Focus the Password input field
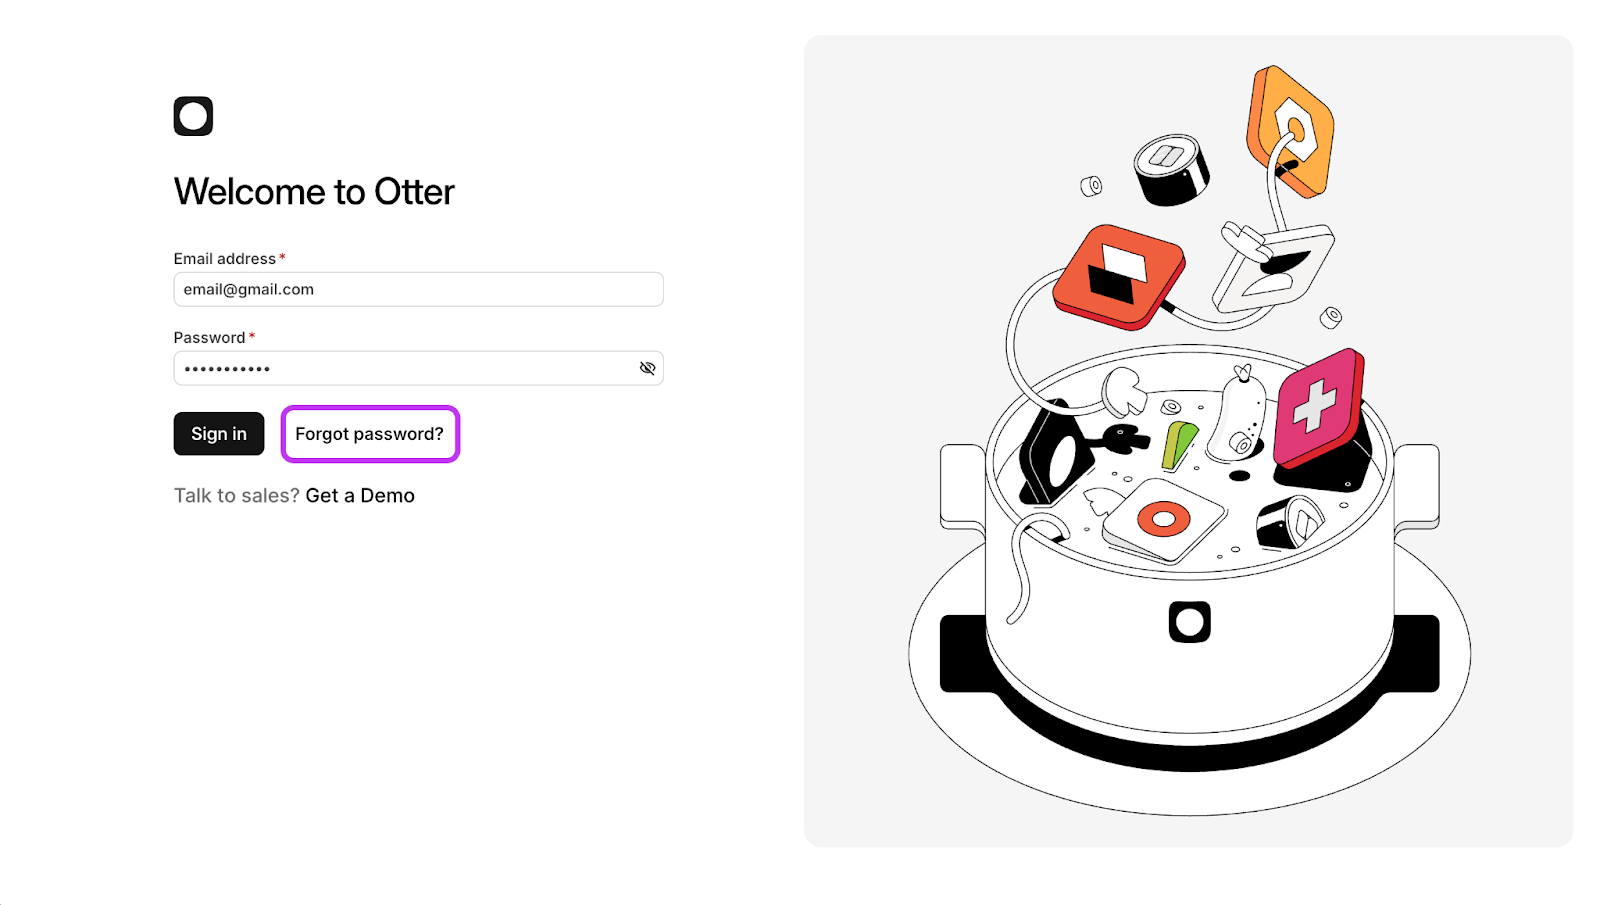The height and width of the screenshot is (905, 1600). click(405, 368)
